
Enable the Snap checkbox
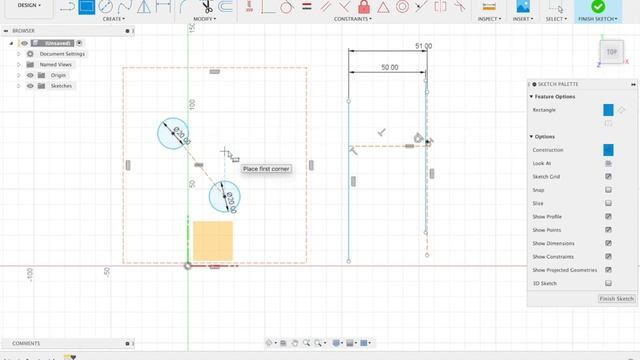coord(608,190)
